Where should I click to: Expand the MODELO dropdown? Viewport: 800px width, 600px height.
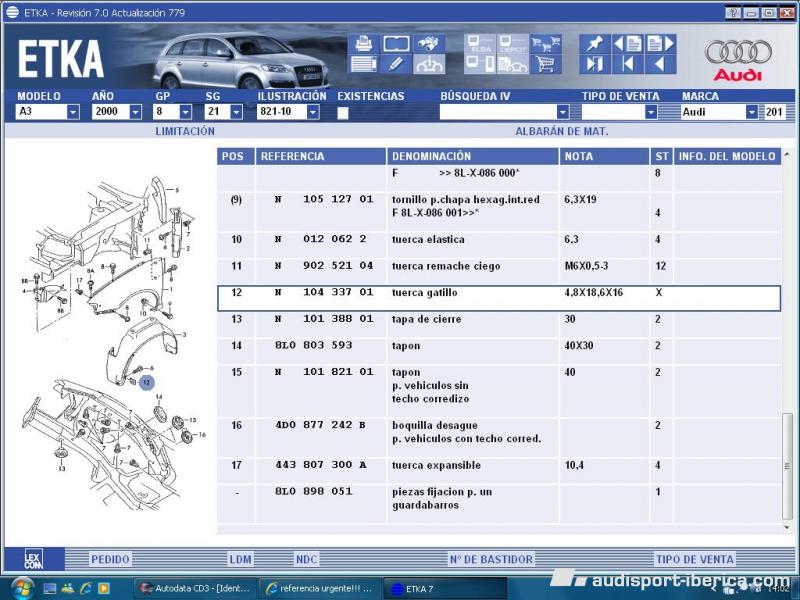pyautogui.click(x=73, y=112)
